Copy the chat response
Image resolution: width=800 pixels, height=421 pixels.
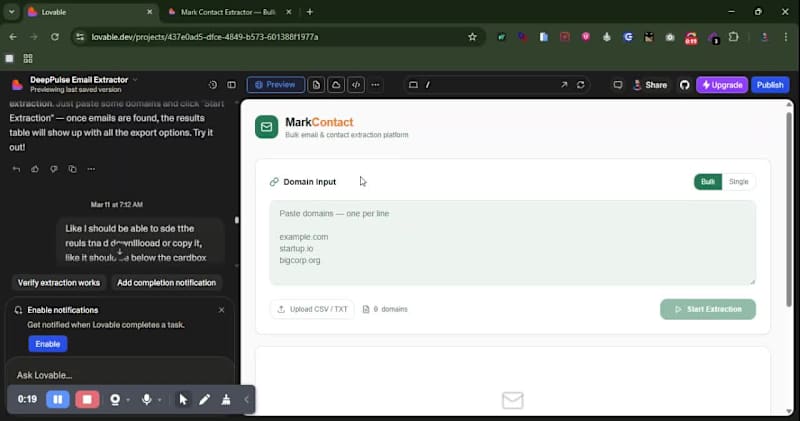[x=72, y=169]
